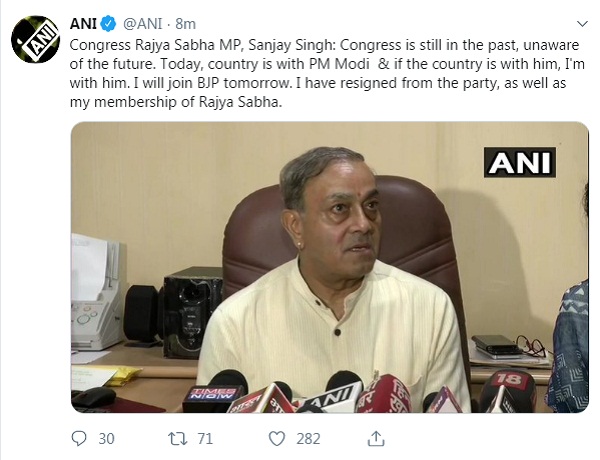Open the 8m timestamp link
Image resolution: width=600 pixels, height=460 pixels.
click(x=187, y=23)
